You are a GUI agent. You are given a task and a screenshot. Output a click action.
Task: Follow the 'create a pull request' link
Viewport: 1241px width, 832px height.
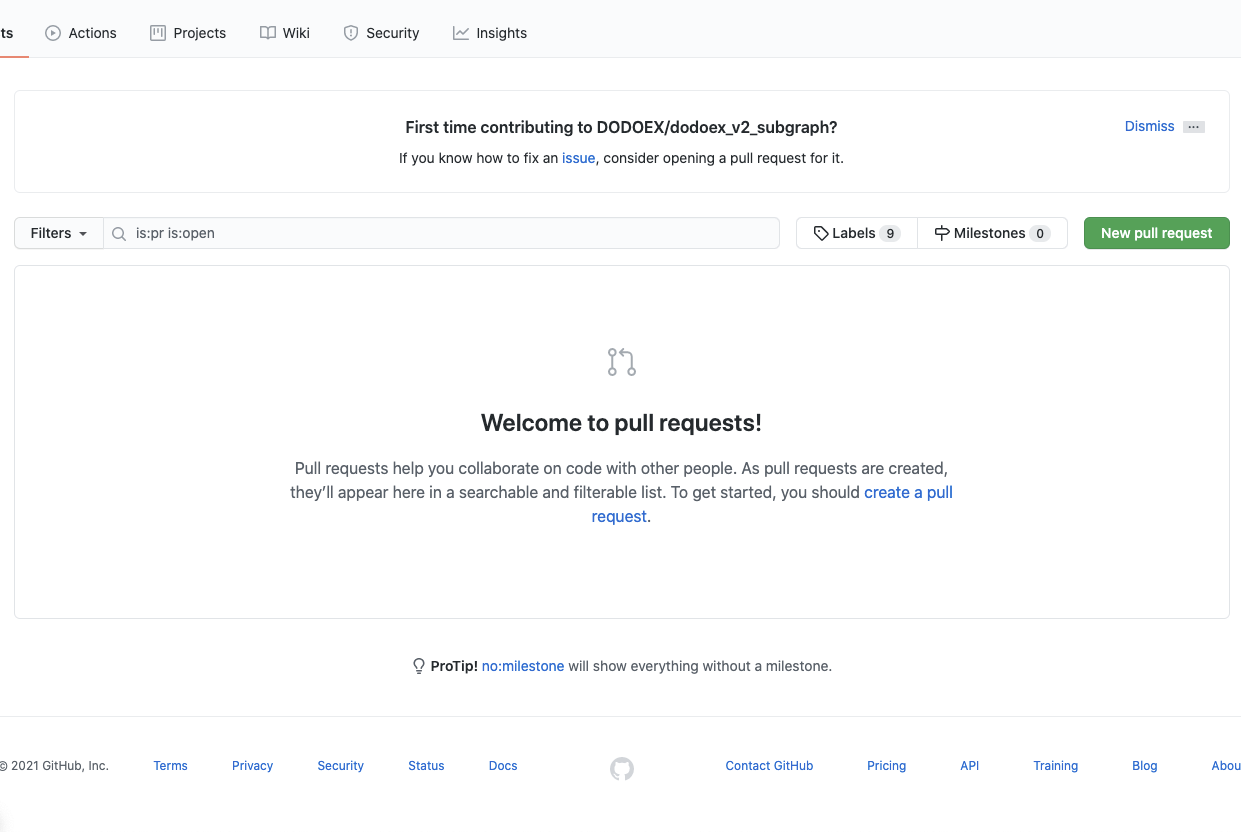pos(908,492)
